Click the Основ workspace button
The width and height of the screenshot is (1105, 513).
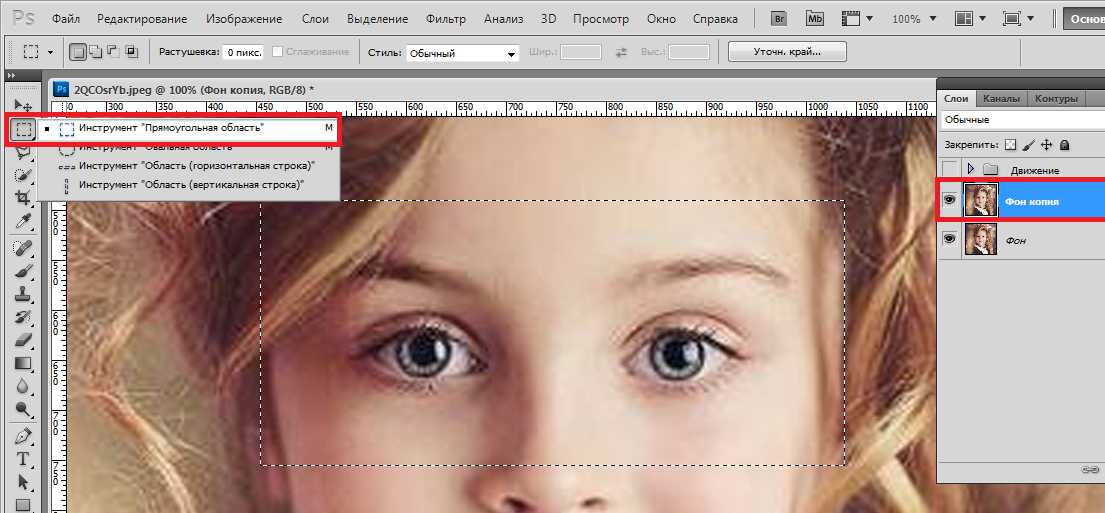coord(1084,19)
